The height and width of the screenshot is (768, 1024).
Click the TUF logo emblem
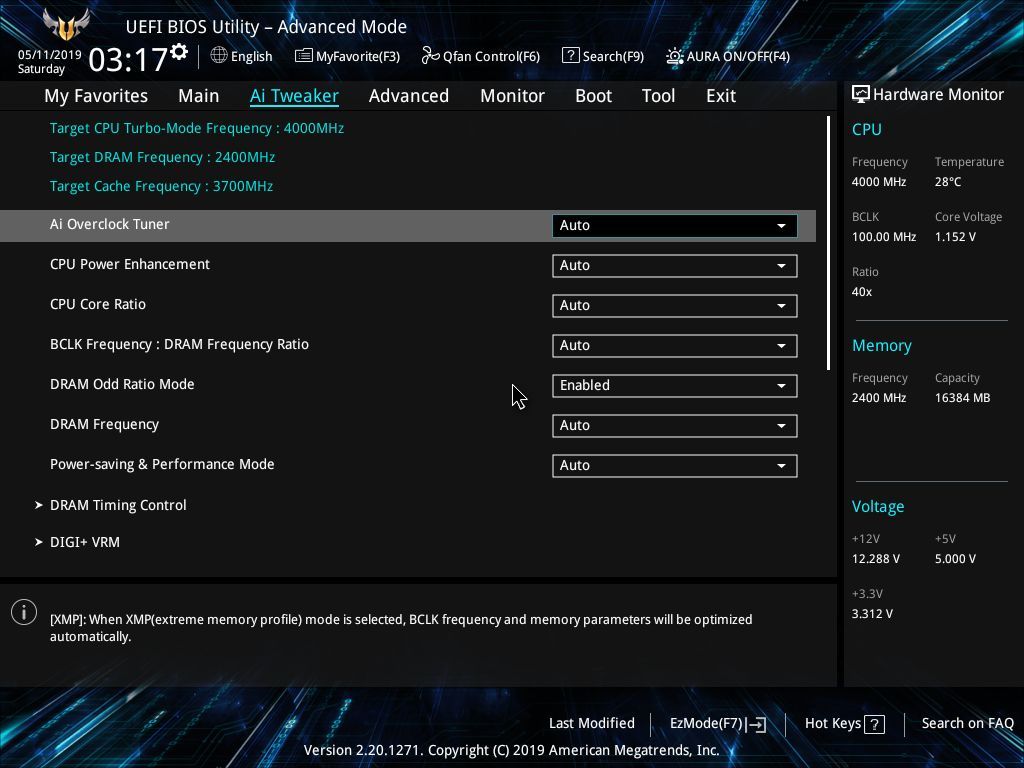65,25
